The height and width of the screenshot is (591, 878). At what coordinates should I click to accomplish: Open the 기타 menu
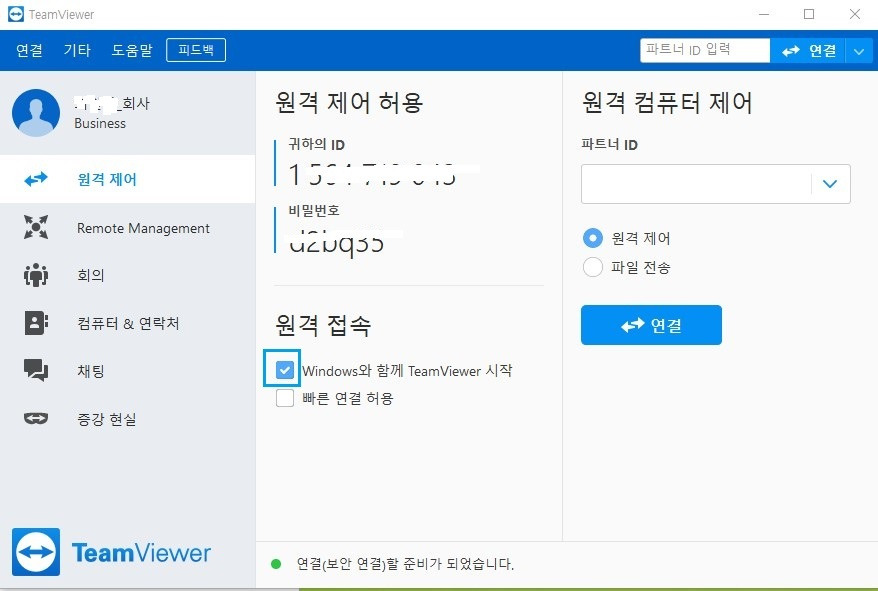pos(77,50)
